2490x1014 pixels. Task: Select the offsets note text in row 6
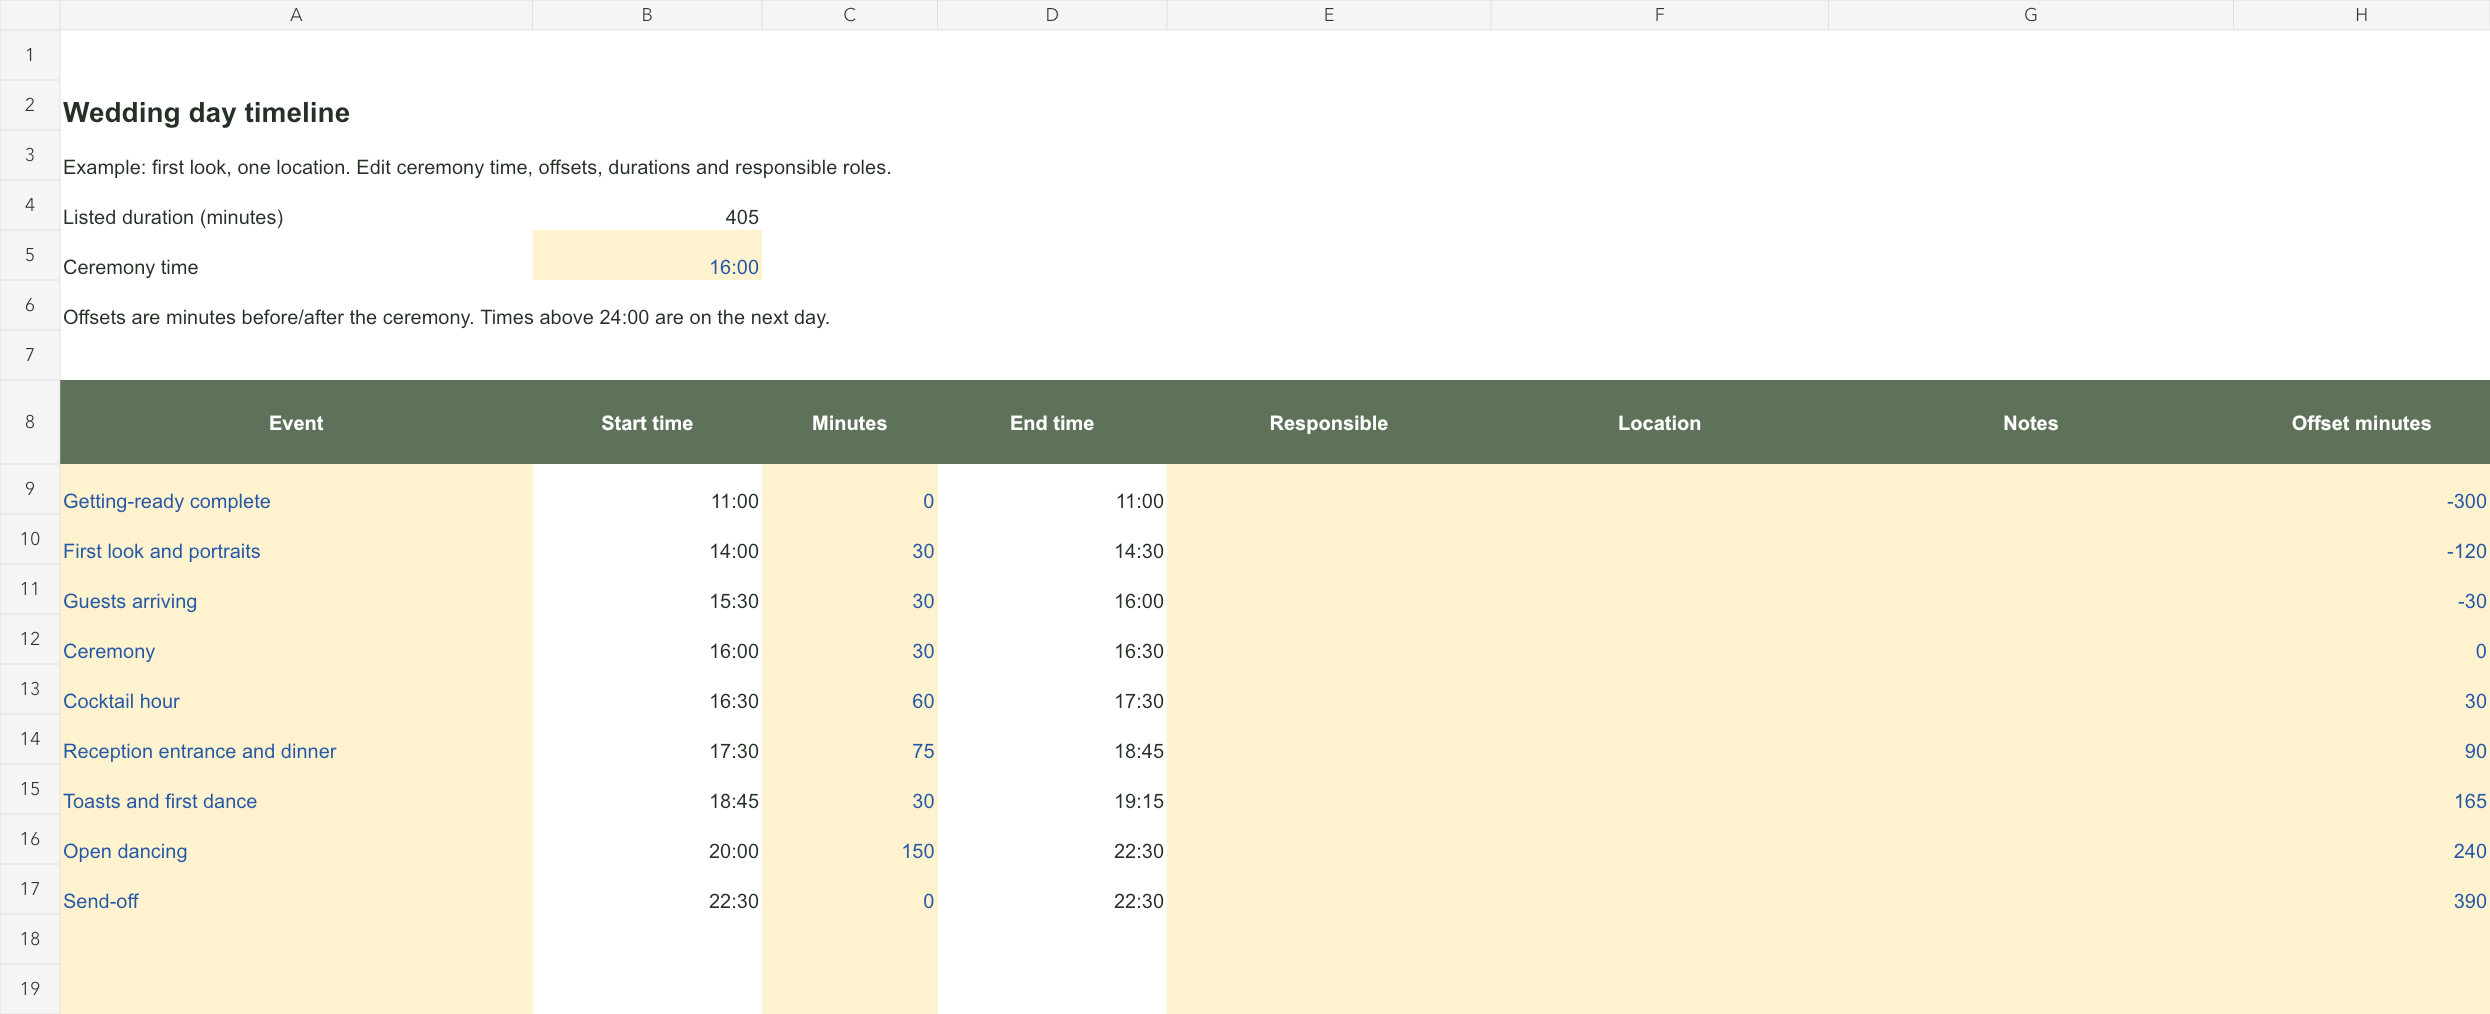(x=446, y=317)
